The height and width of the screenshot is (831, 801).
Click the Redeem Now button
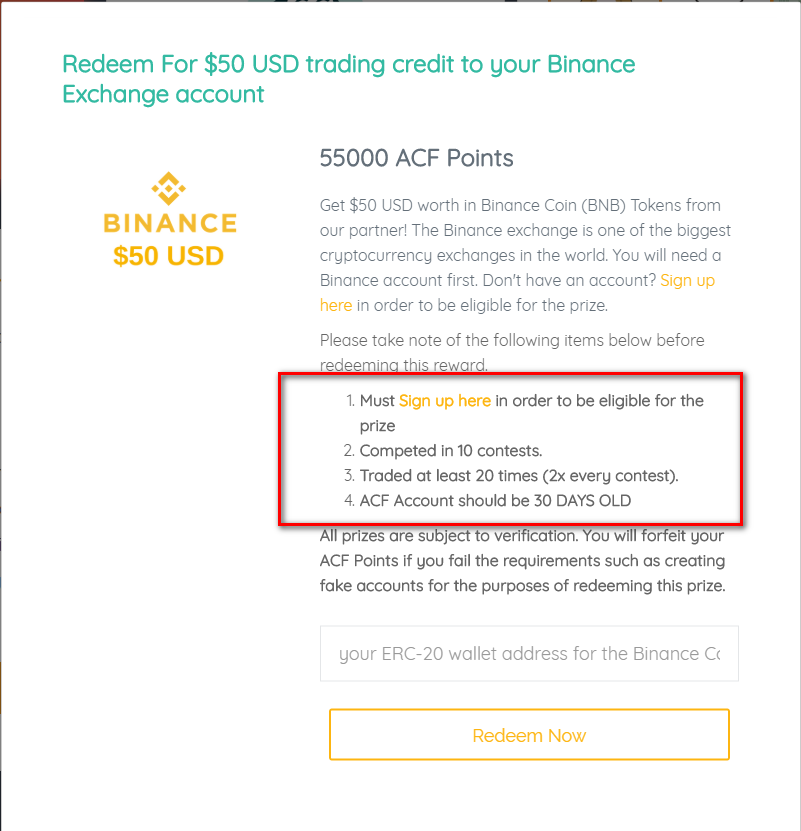click(x=529, y=735)
